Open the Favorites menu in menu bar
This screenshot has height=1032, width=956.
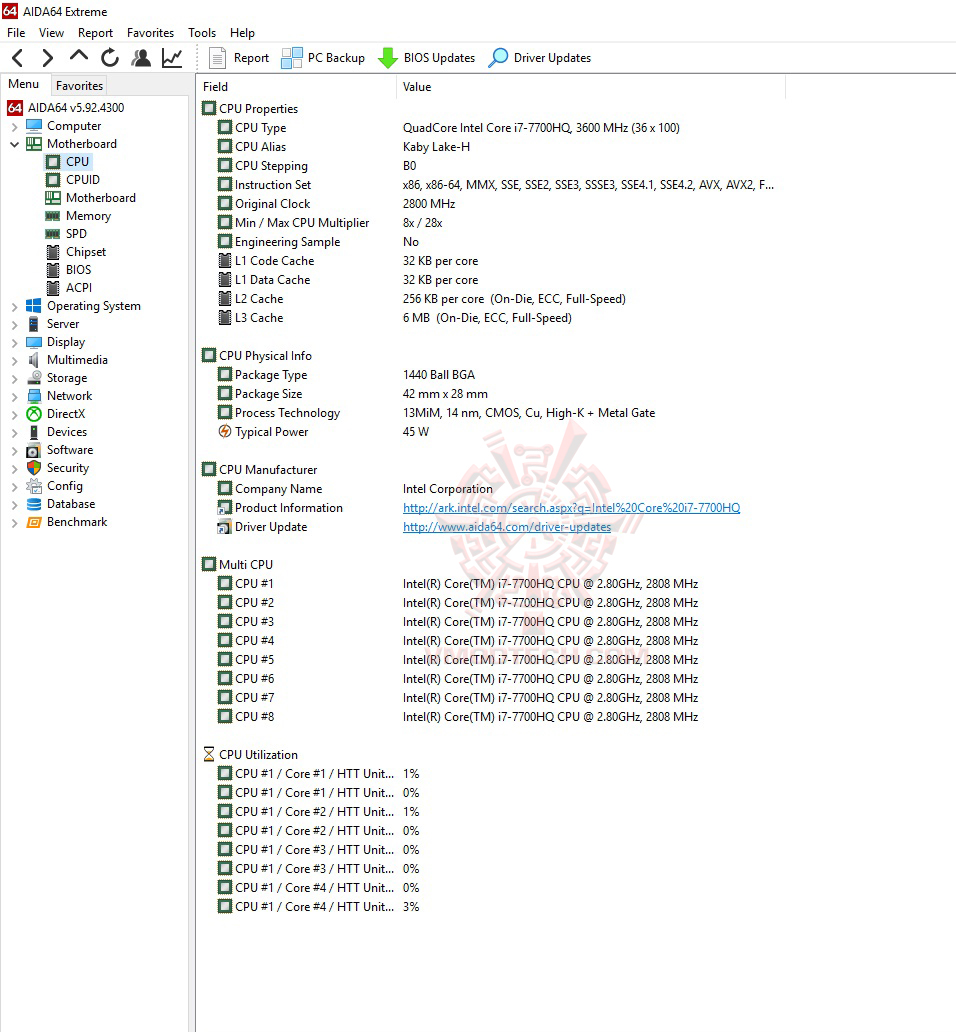[x=151, y=33]
